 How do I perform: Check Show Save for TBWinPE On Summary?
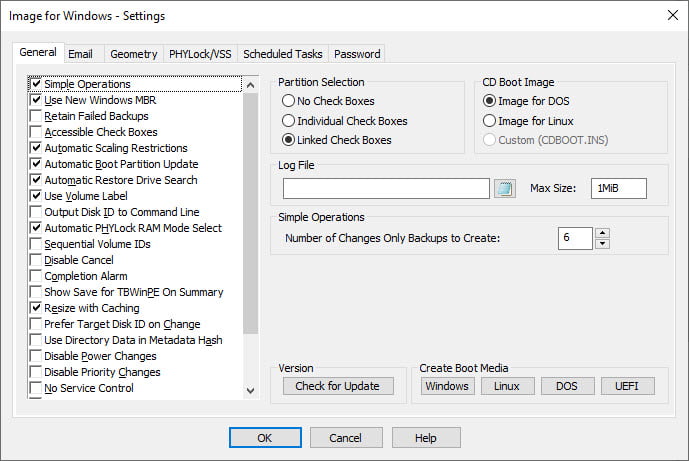tap(36, 292)
